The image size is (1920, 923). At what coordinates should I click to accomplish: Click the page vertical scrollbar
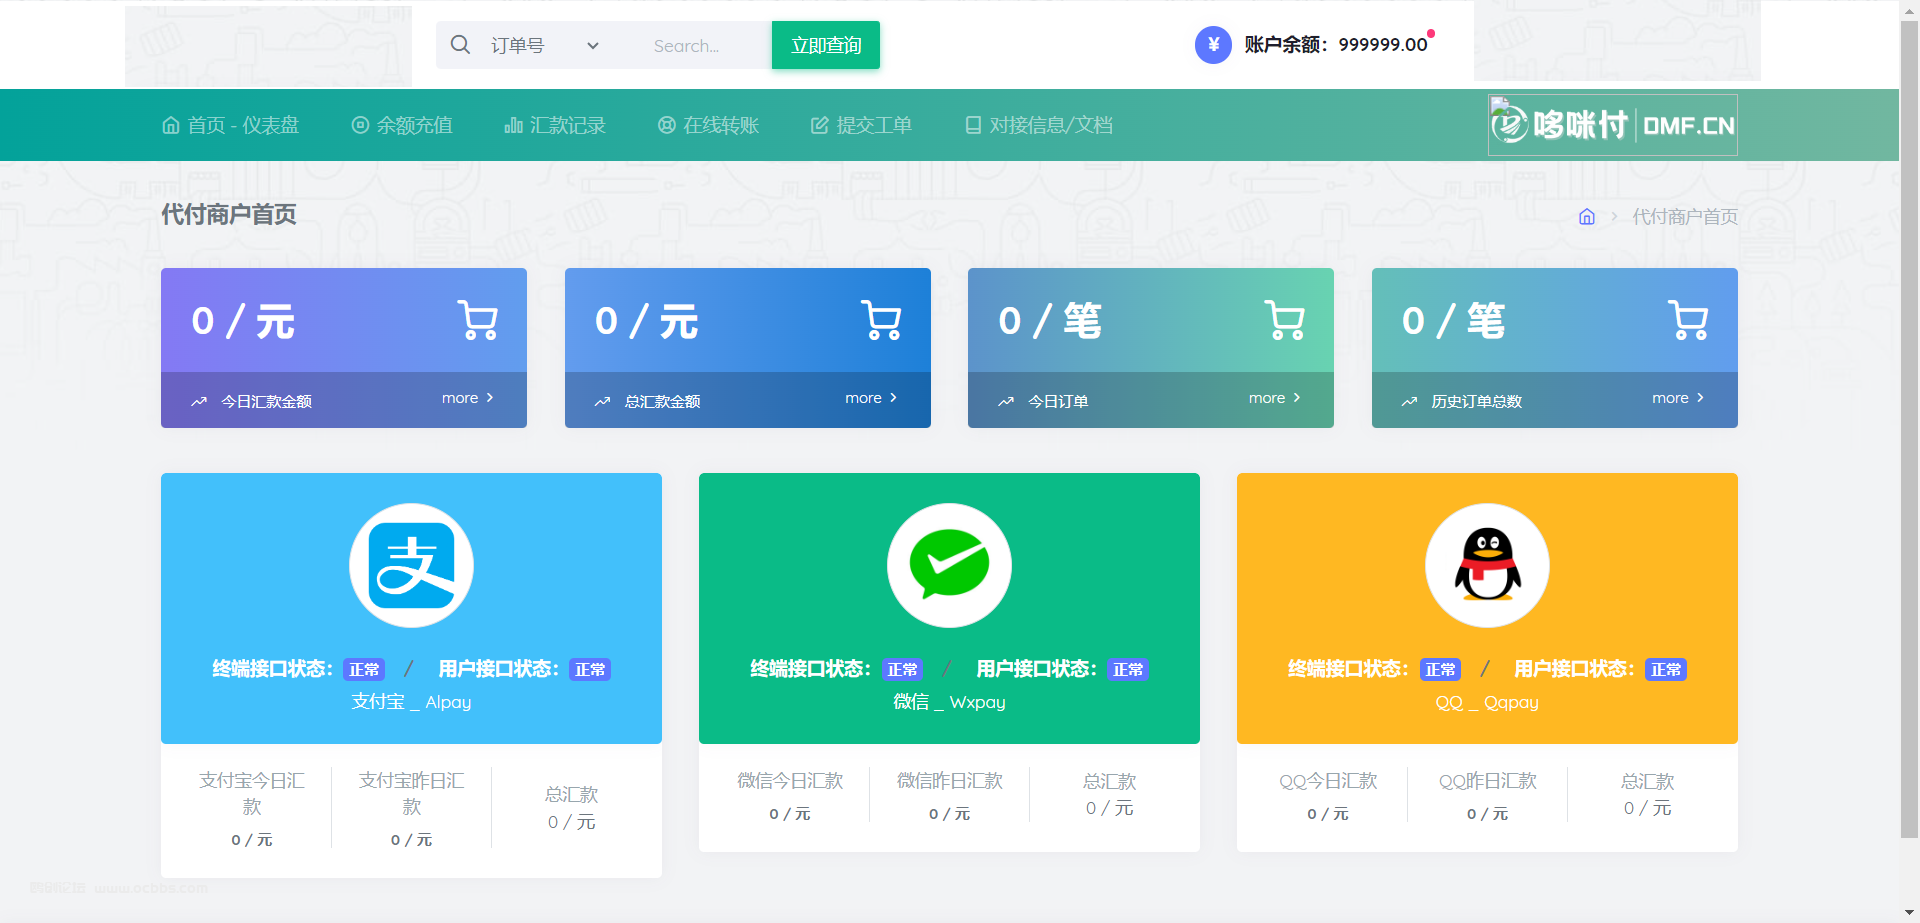(1909, 429)
